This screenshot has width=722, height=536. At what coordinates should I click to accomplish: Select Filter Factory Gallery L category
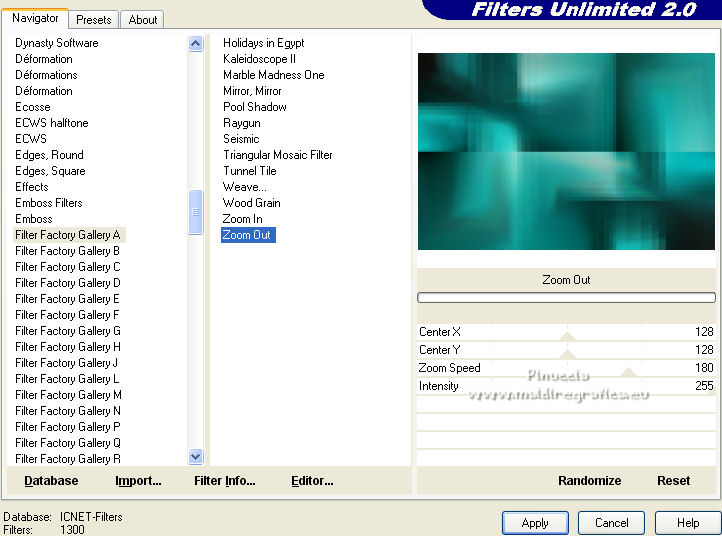point(67,379)
